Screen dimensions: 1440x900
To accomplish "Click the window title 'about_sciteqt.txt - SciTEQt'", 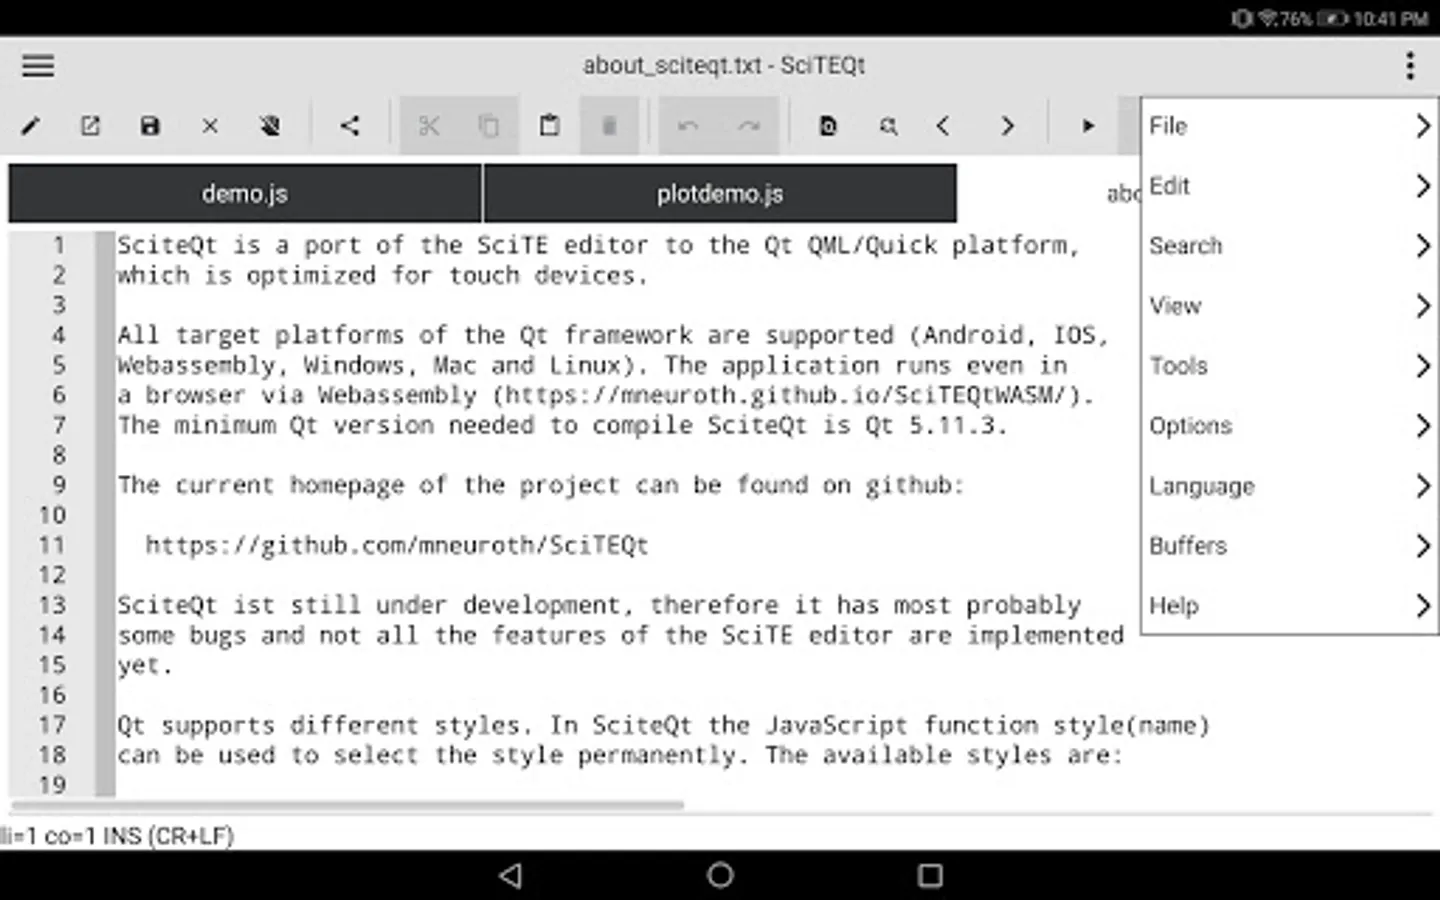I will (x=724, y=66).
